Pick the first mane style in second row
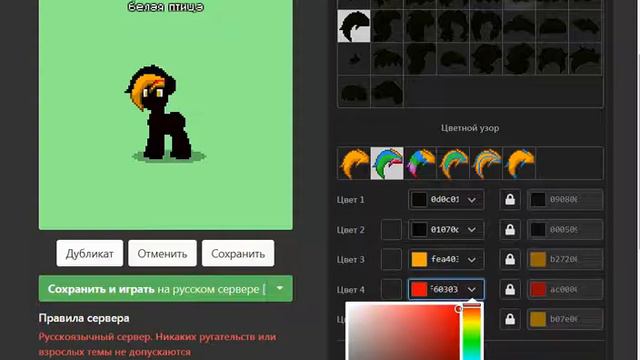The height and width of the screenshot is (360, 640). click(x=354, y=59)
